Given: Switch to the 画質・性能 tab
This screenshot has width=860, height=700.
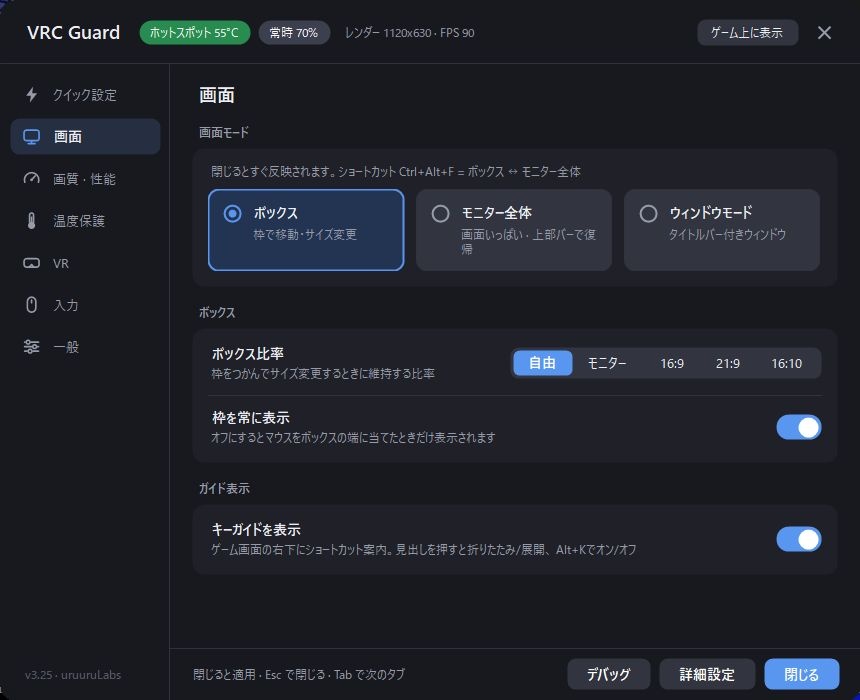Looking at the screenshot, I should pos(86,178).
